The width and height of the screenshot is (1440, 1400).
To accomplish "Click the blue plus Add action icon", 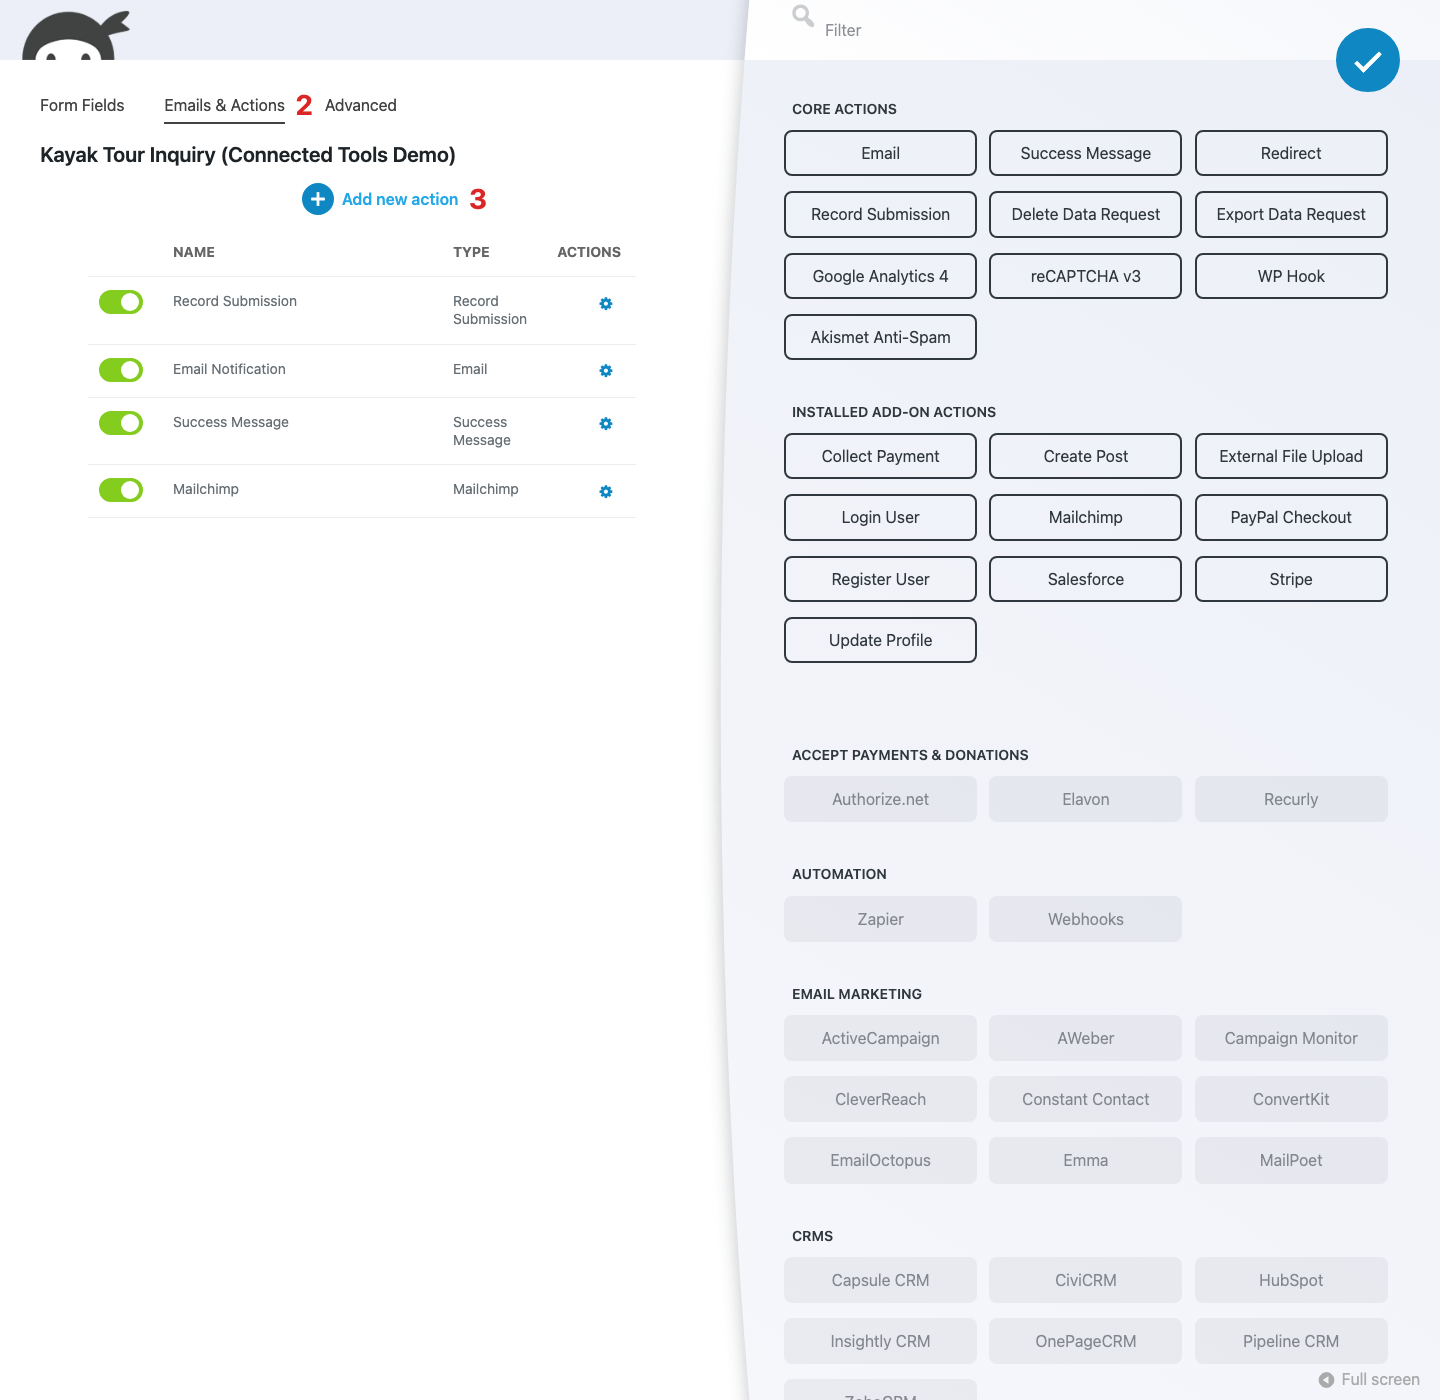I will coord(318,199).
